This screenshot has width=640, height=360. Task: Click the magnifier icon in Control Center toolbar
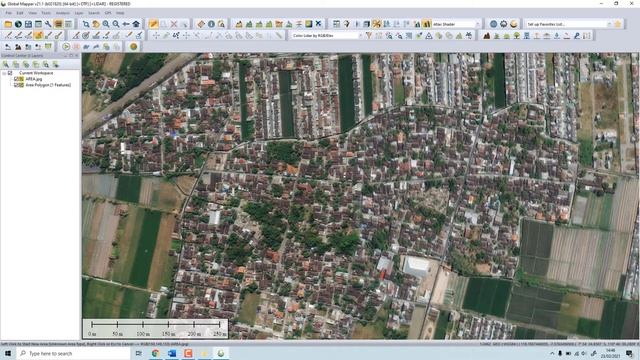46,64
